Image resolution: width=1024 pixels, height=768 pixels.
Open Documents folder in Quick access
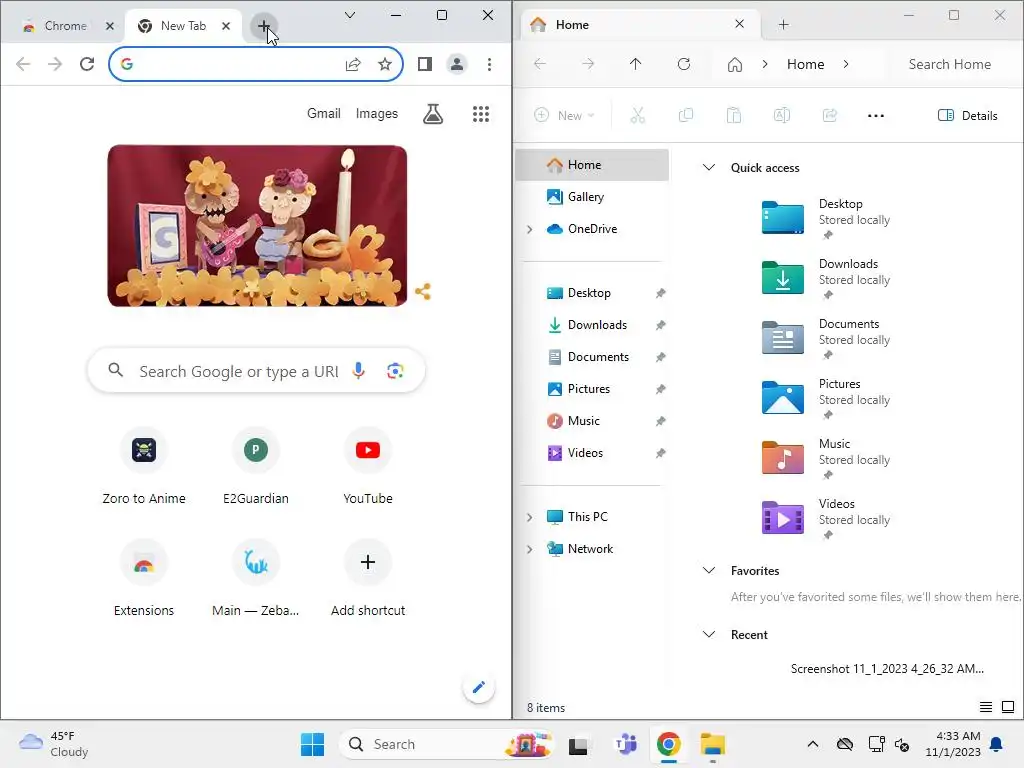(x=826, y=339)
